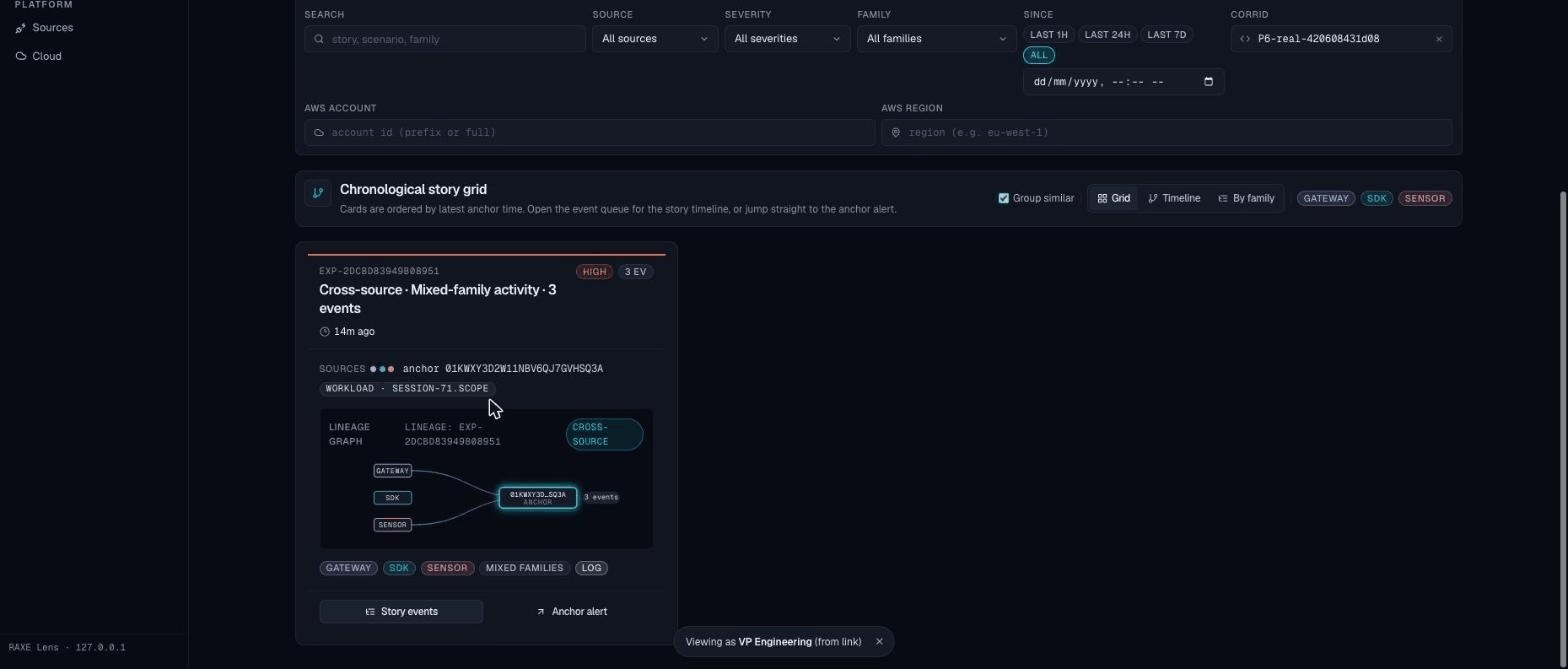Screen dimensions: 1568x669
Task: Click the CORRID input field
Action: pos(1341,39)
